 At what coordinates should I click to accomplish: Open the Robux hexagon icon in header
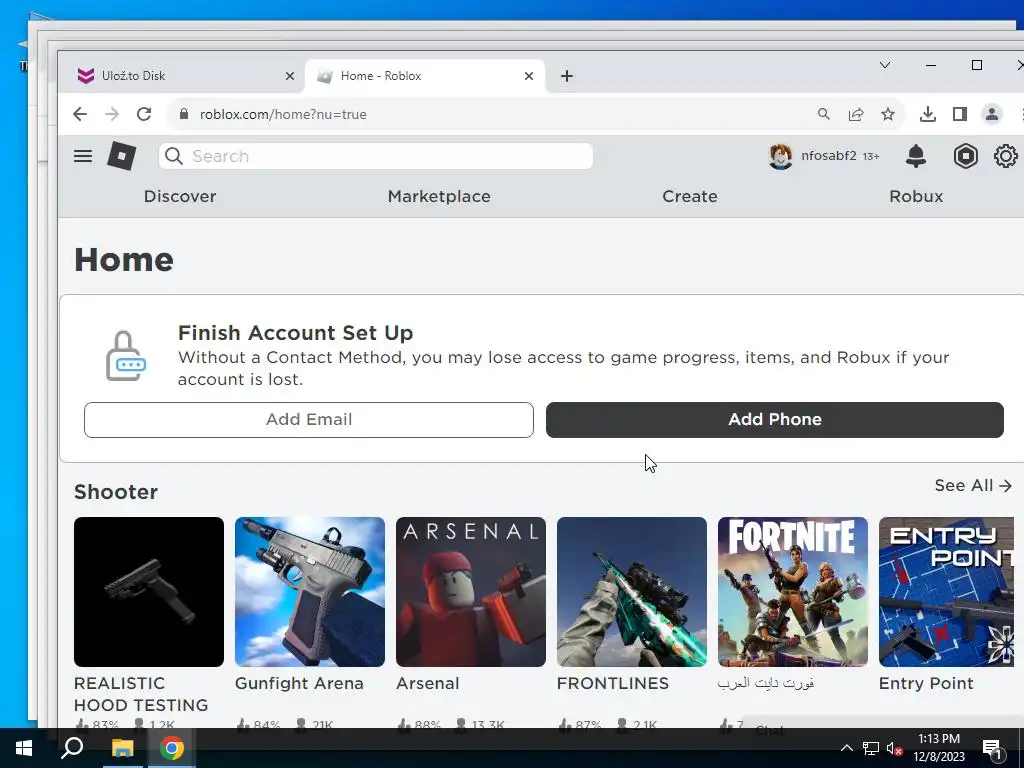coord(965,156)
